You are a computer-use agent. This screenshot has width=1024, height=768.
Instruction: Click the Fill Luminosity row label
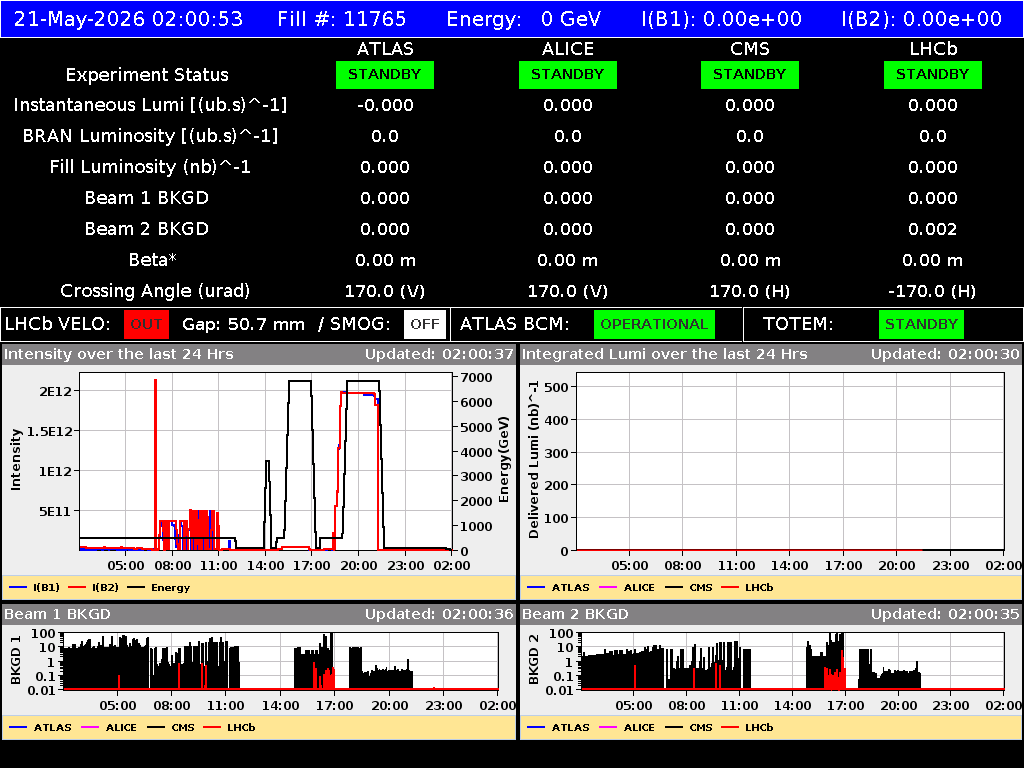pyautogui.click(x=150, y=167)
